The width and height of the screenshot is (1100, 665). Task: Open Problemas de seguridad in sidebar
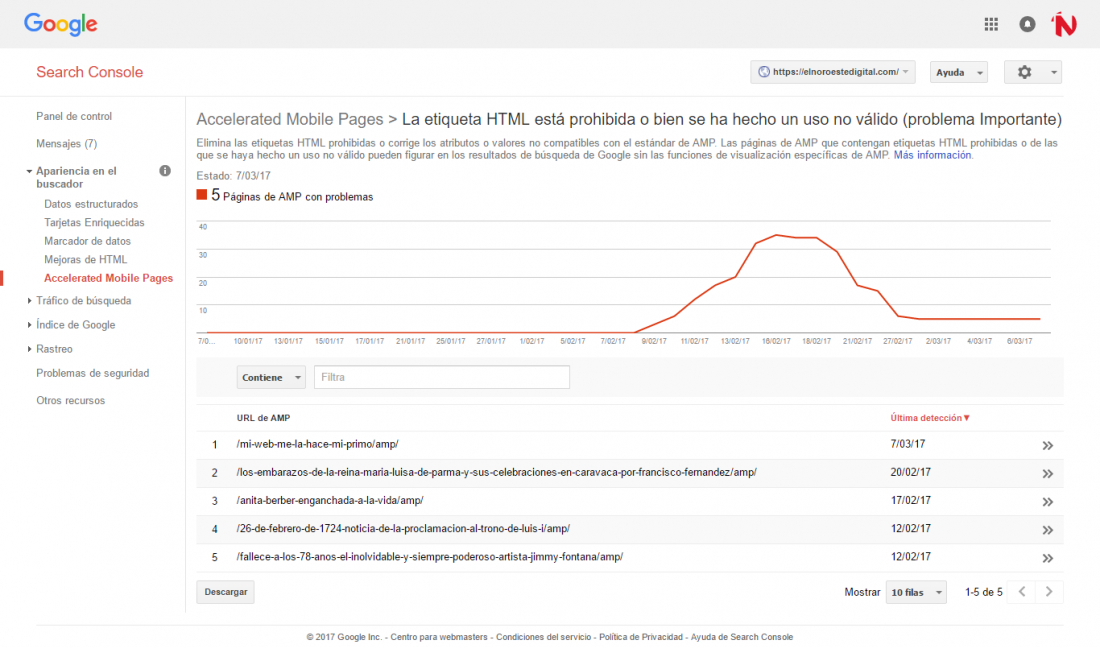(x=93, y=373)
